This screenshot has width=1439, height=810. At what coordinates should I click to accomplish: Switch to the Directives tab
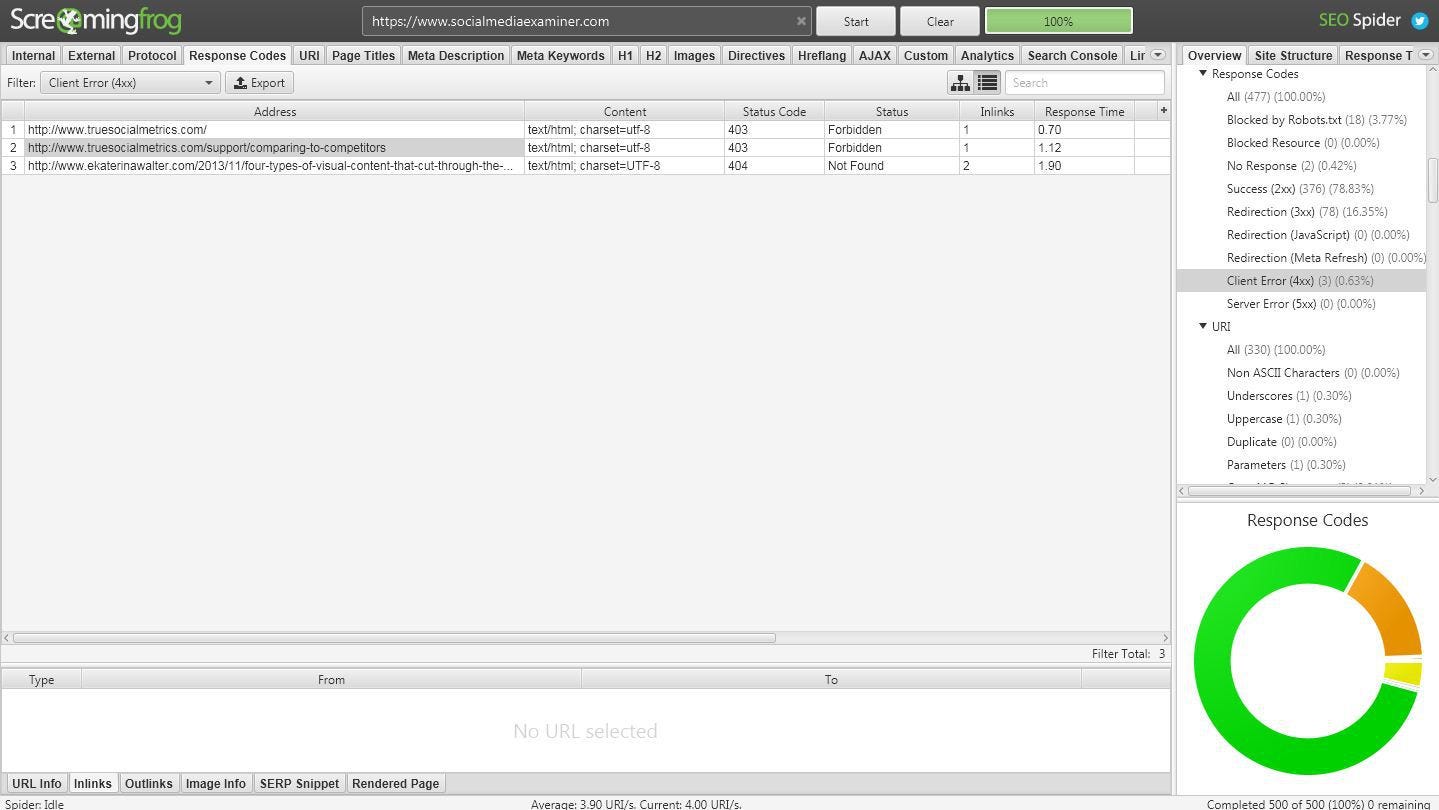[x=756, y=56]
